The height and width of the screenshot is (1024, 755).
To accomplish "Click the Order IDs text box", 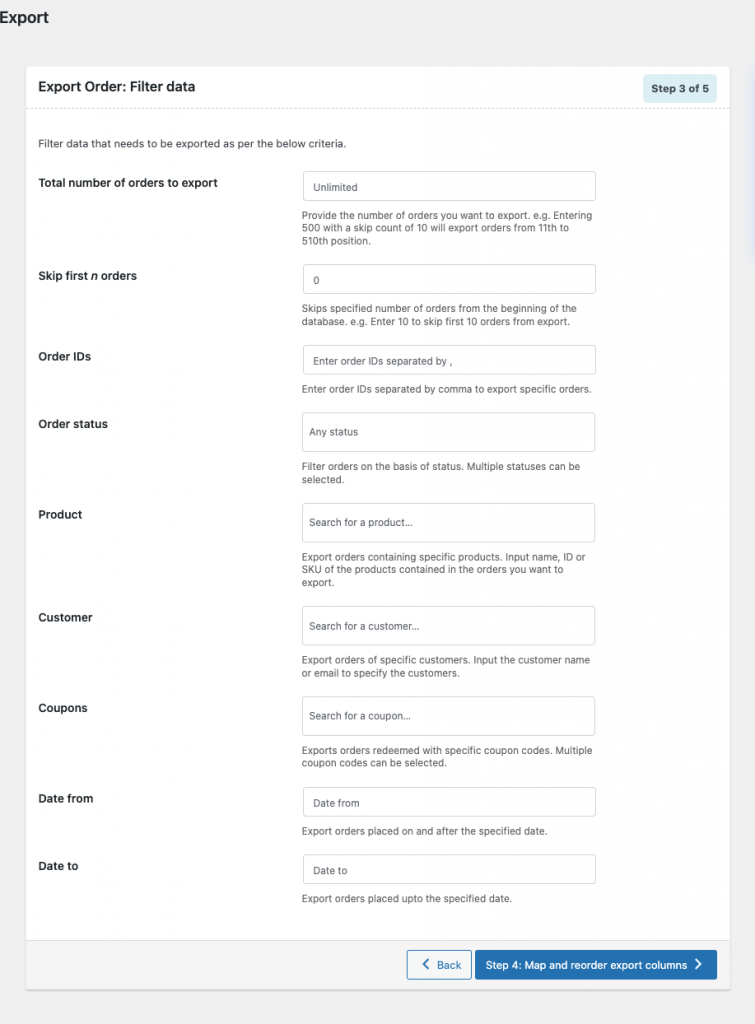I will (449, 361).
